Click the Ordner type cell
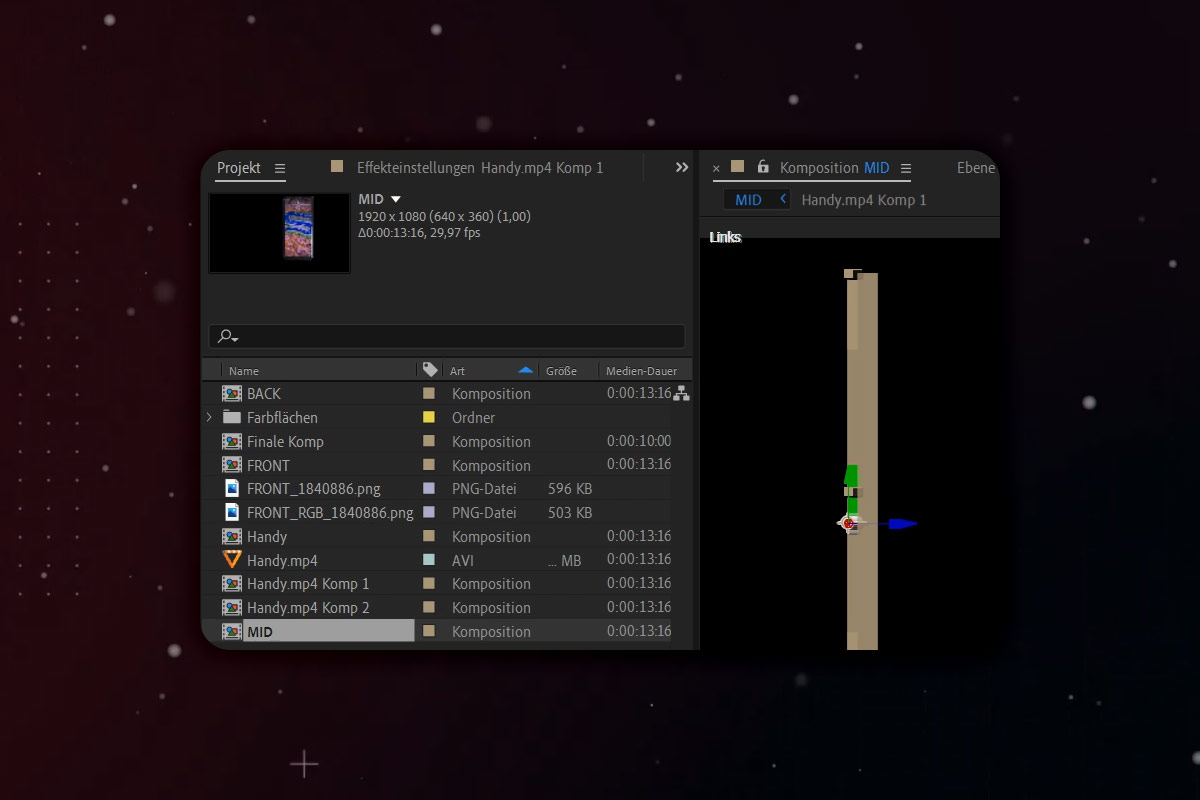The width and height of the screenshot is (1200, 800). pos(474,418)
